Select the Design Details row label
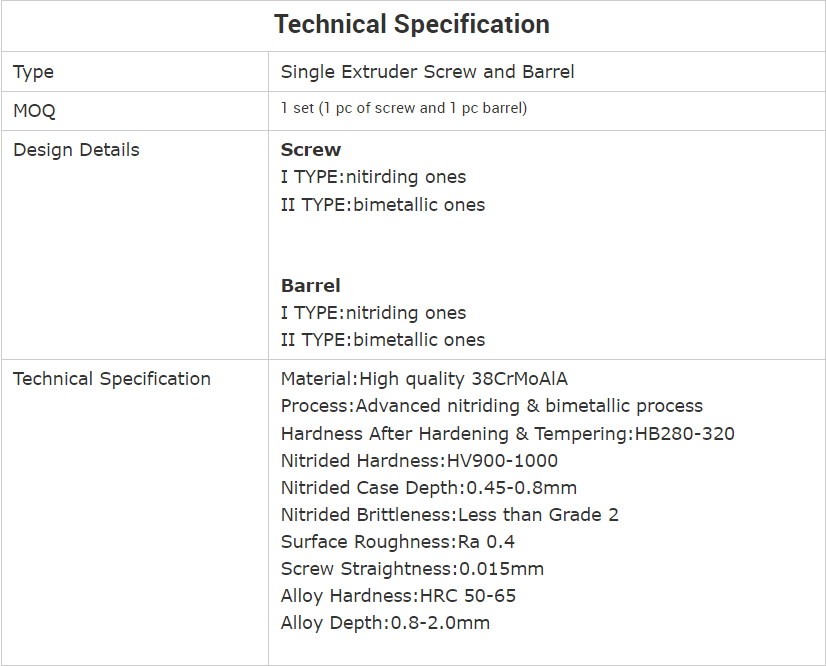This screenshot has width=826, height=666. (76, 150)
